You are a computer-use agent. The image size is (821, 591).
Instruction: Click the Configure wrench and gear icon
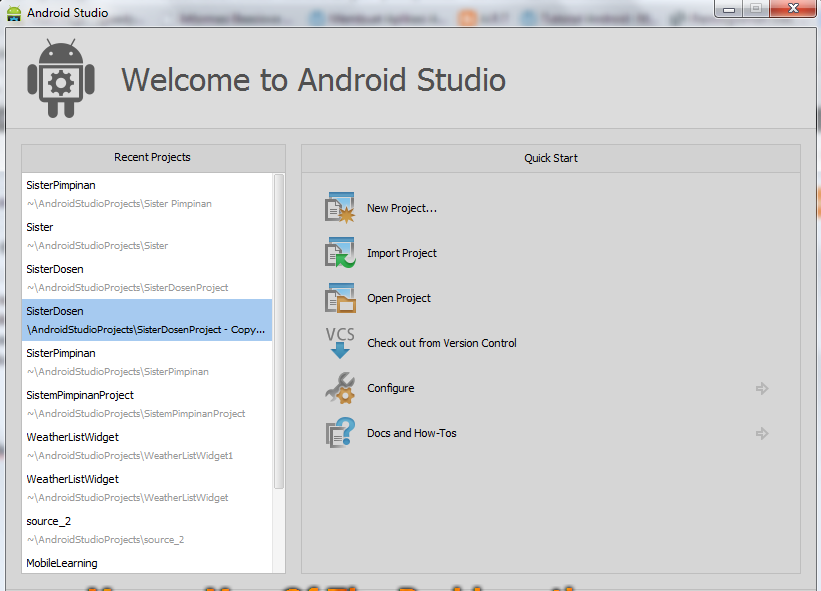(x=340, y=388)
